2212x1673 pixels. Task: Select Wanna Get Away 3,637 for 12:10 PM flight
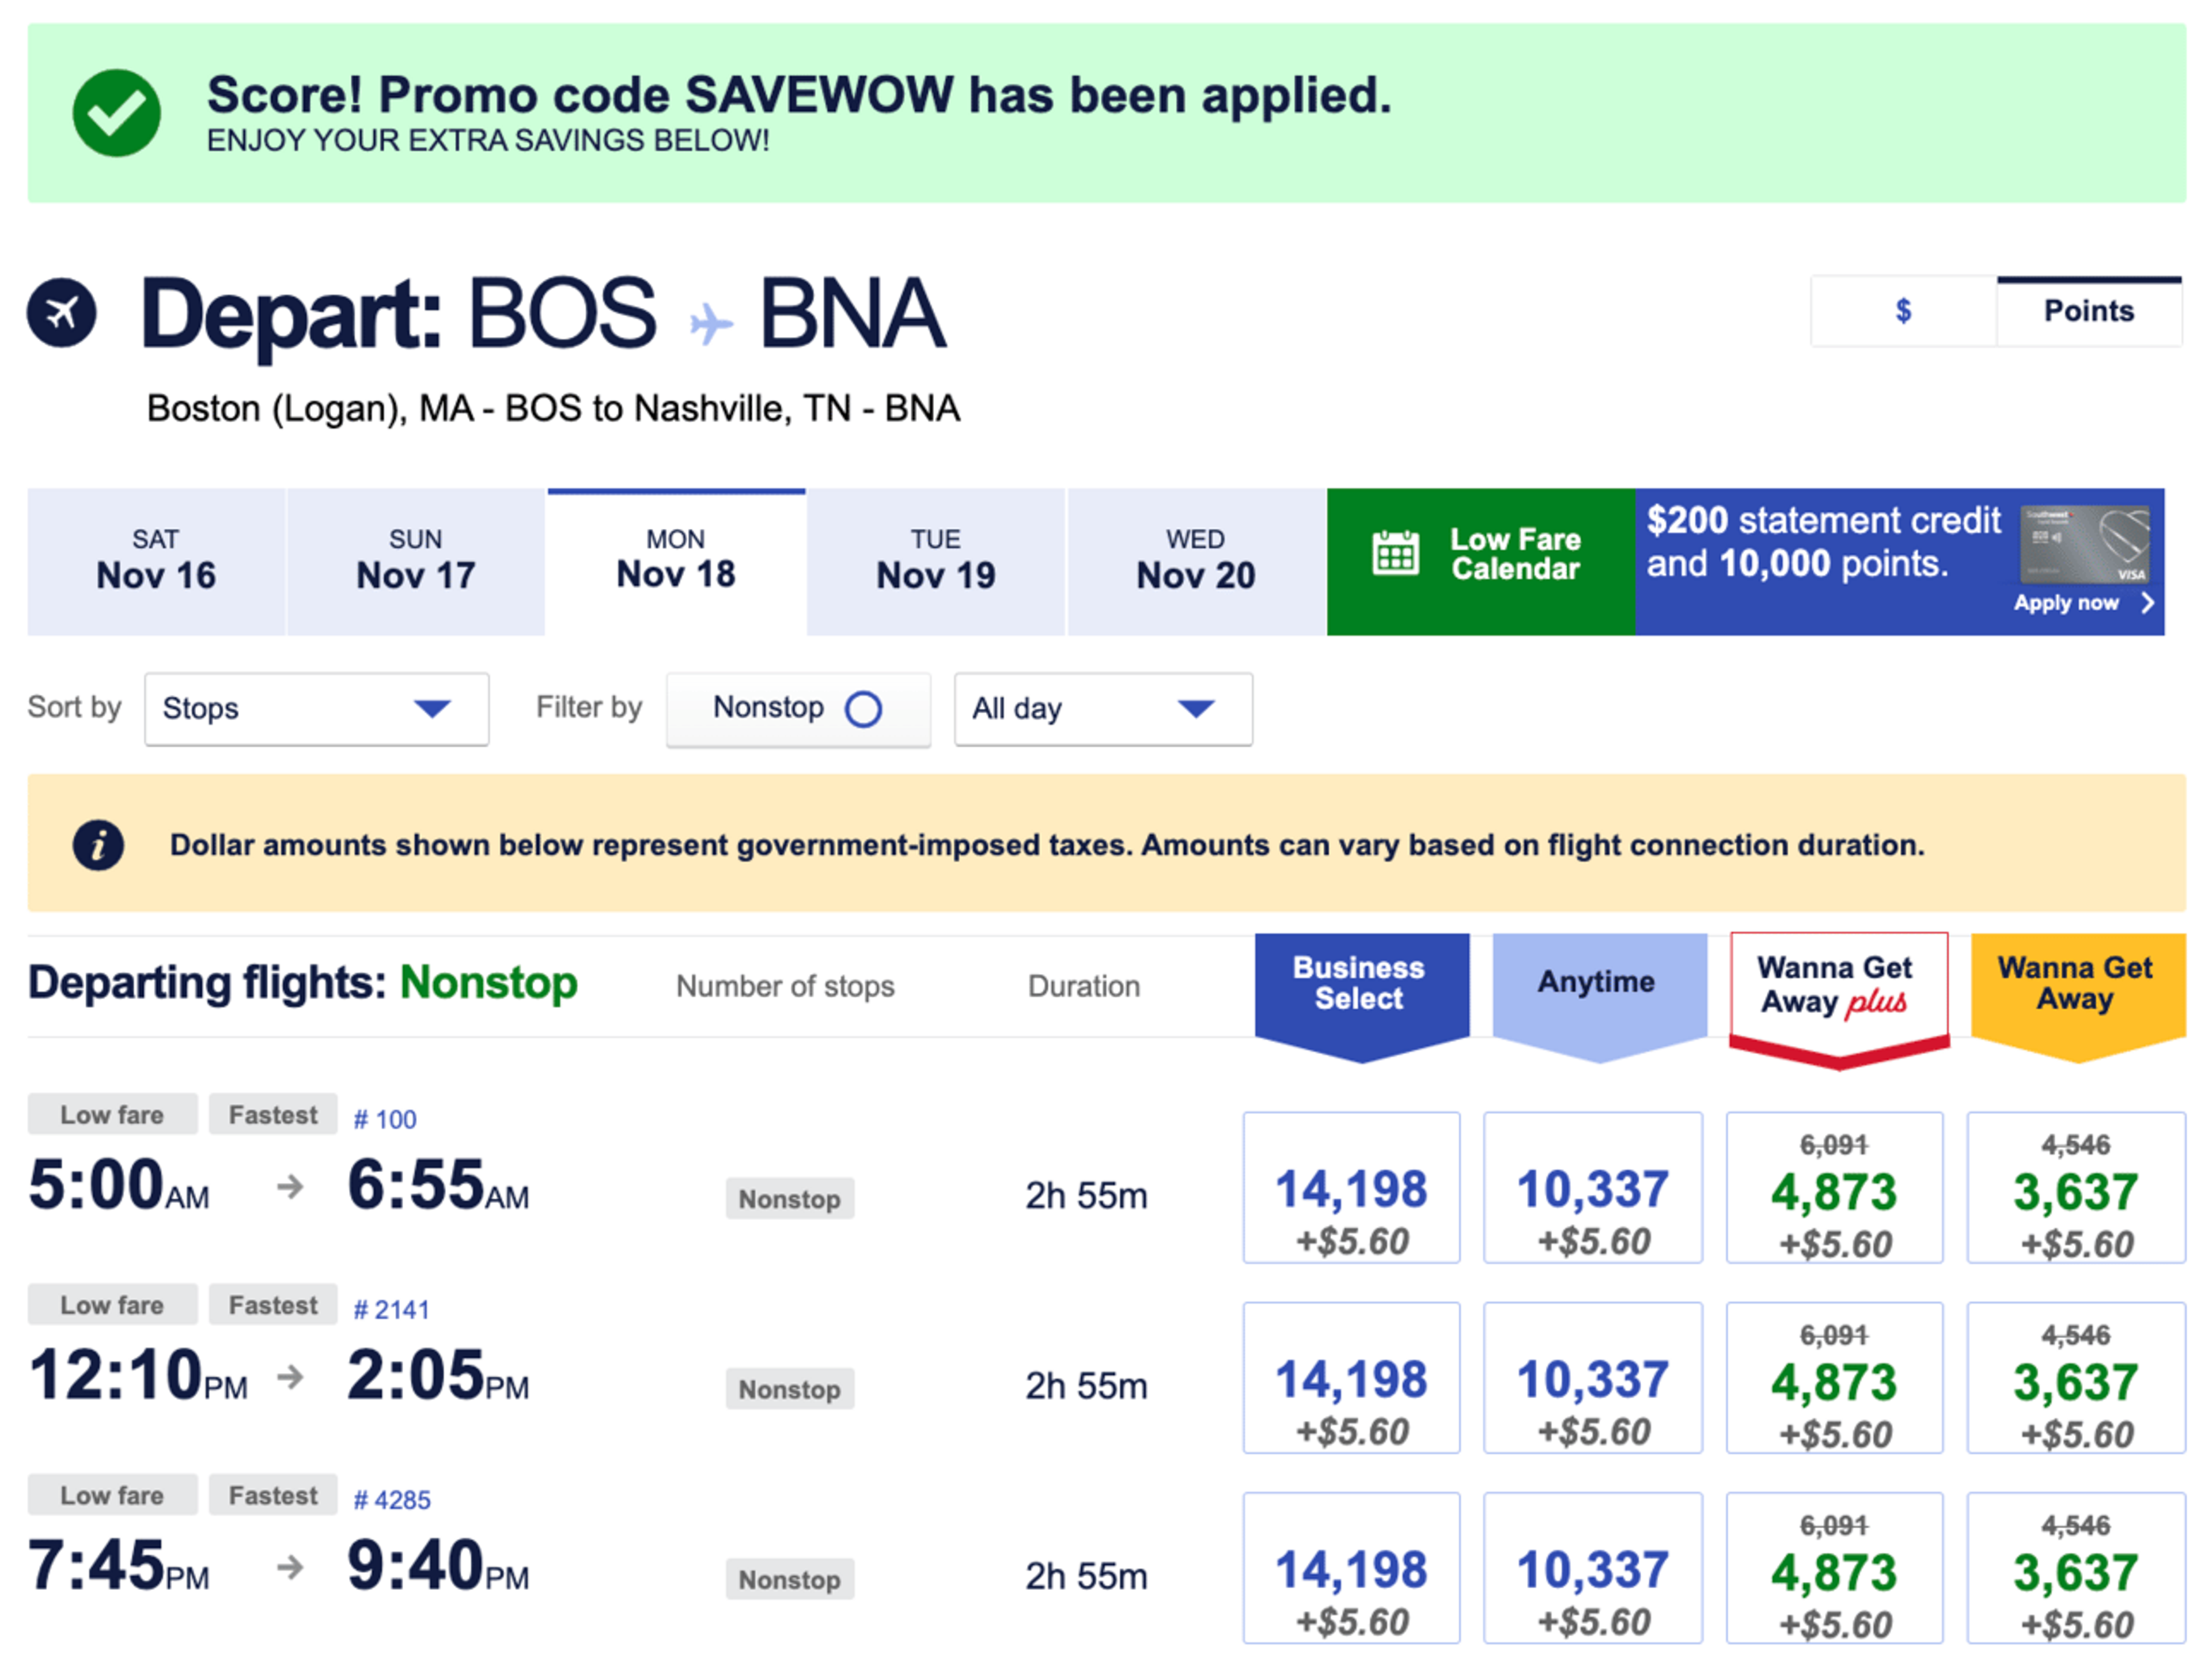(x=2076, y=1378)
